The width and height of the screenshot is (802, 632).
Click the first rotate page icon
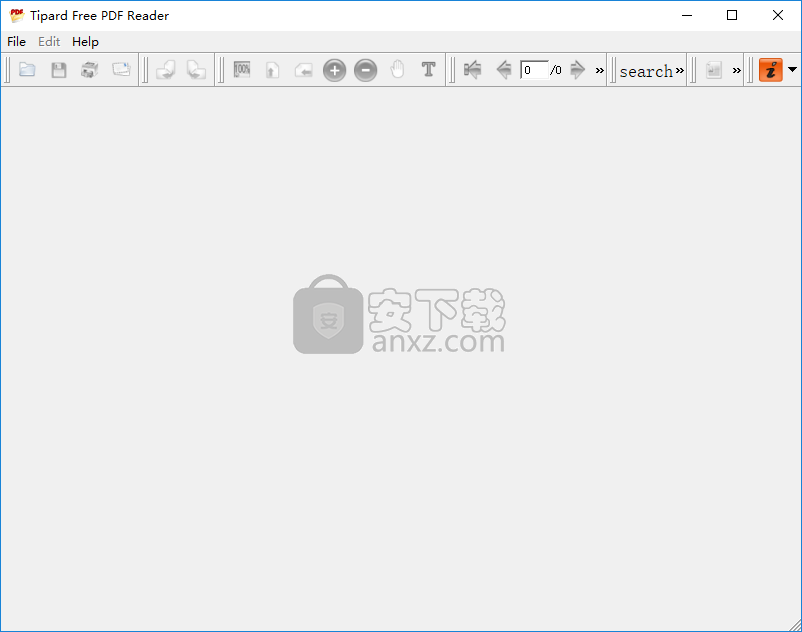tap(166, 70)
